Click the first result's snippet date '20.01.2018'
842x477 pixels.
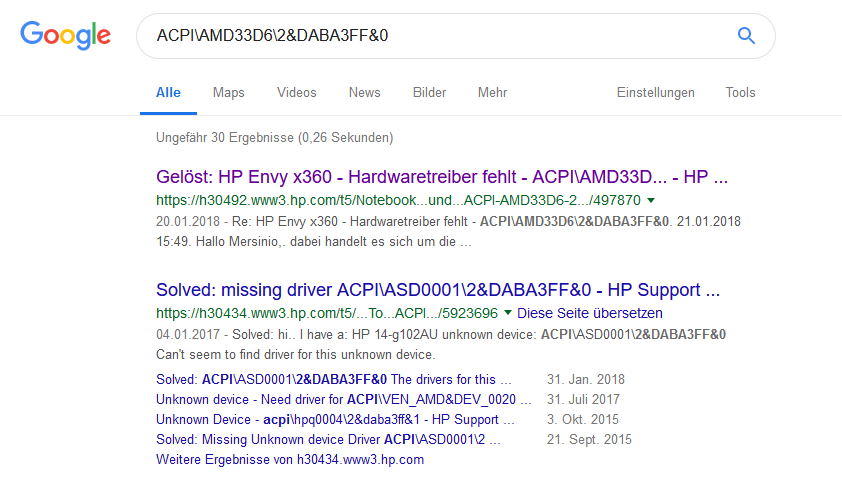click(188, 221)
